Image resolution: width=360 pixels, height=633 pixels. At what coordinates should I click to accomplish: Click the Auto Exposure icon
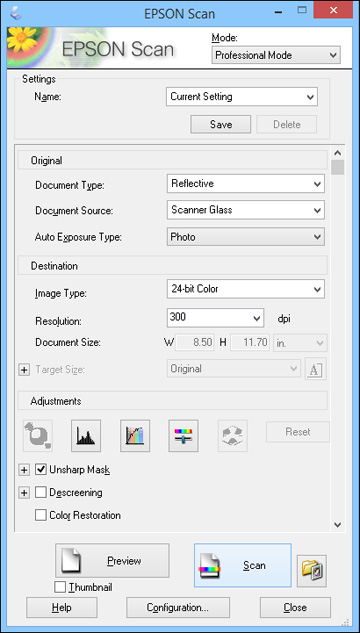pos(38,436)
